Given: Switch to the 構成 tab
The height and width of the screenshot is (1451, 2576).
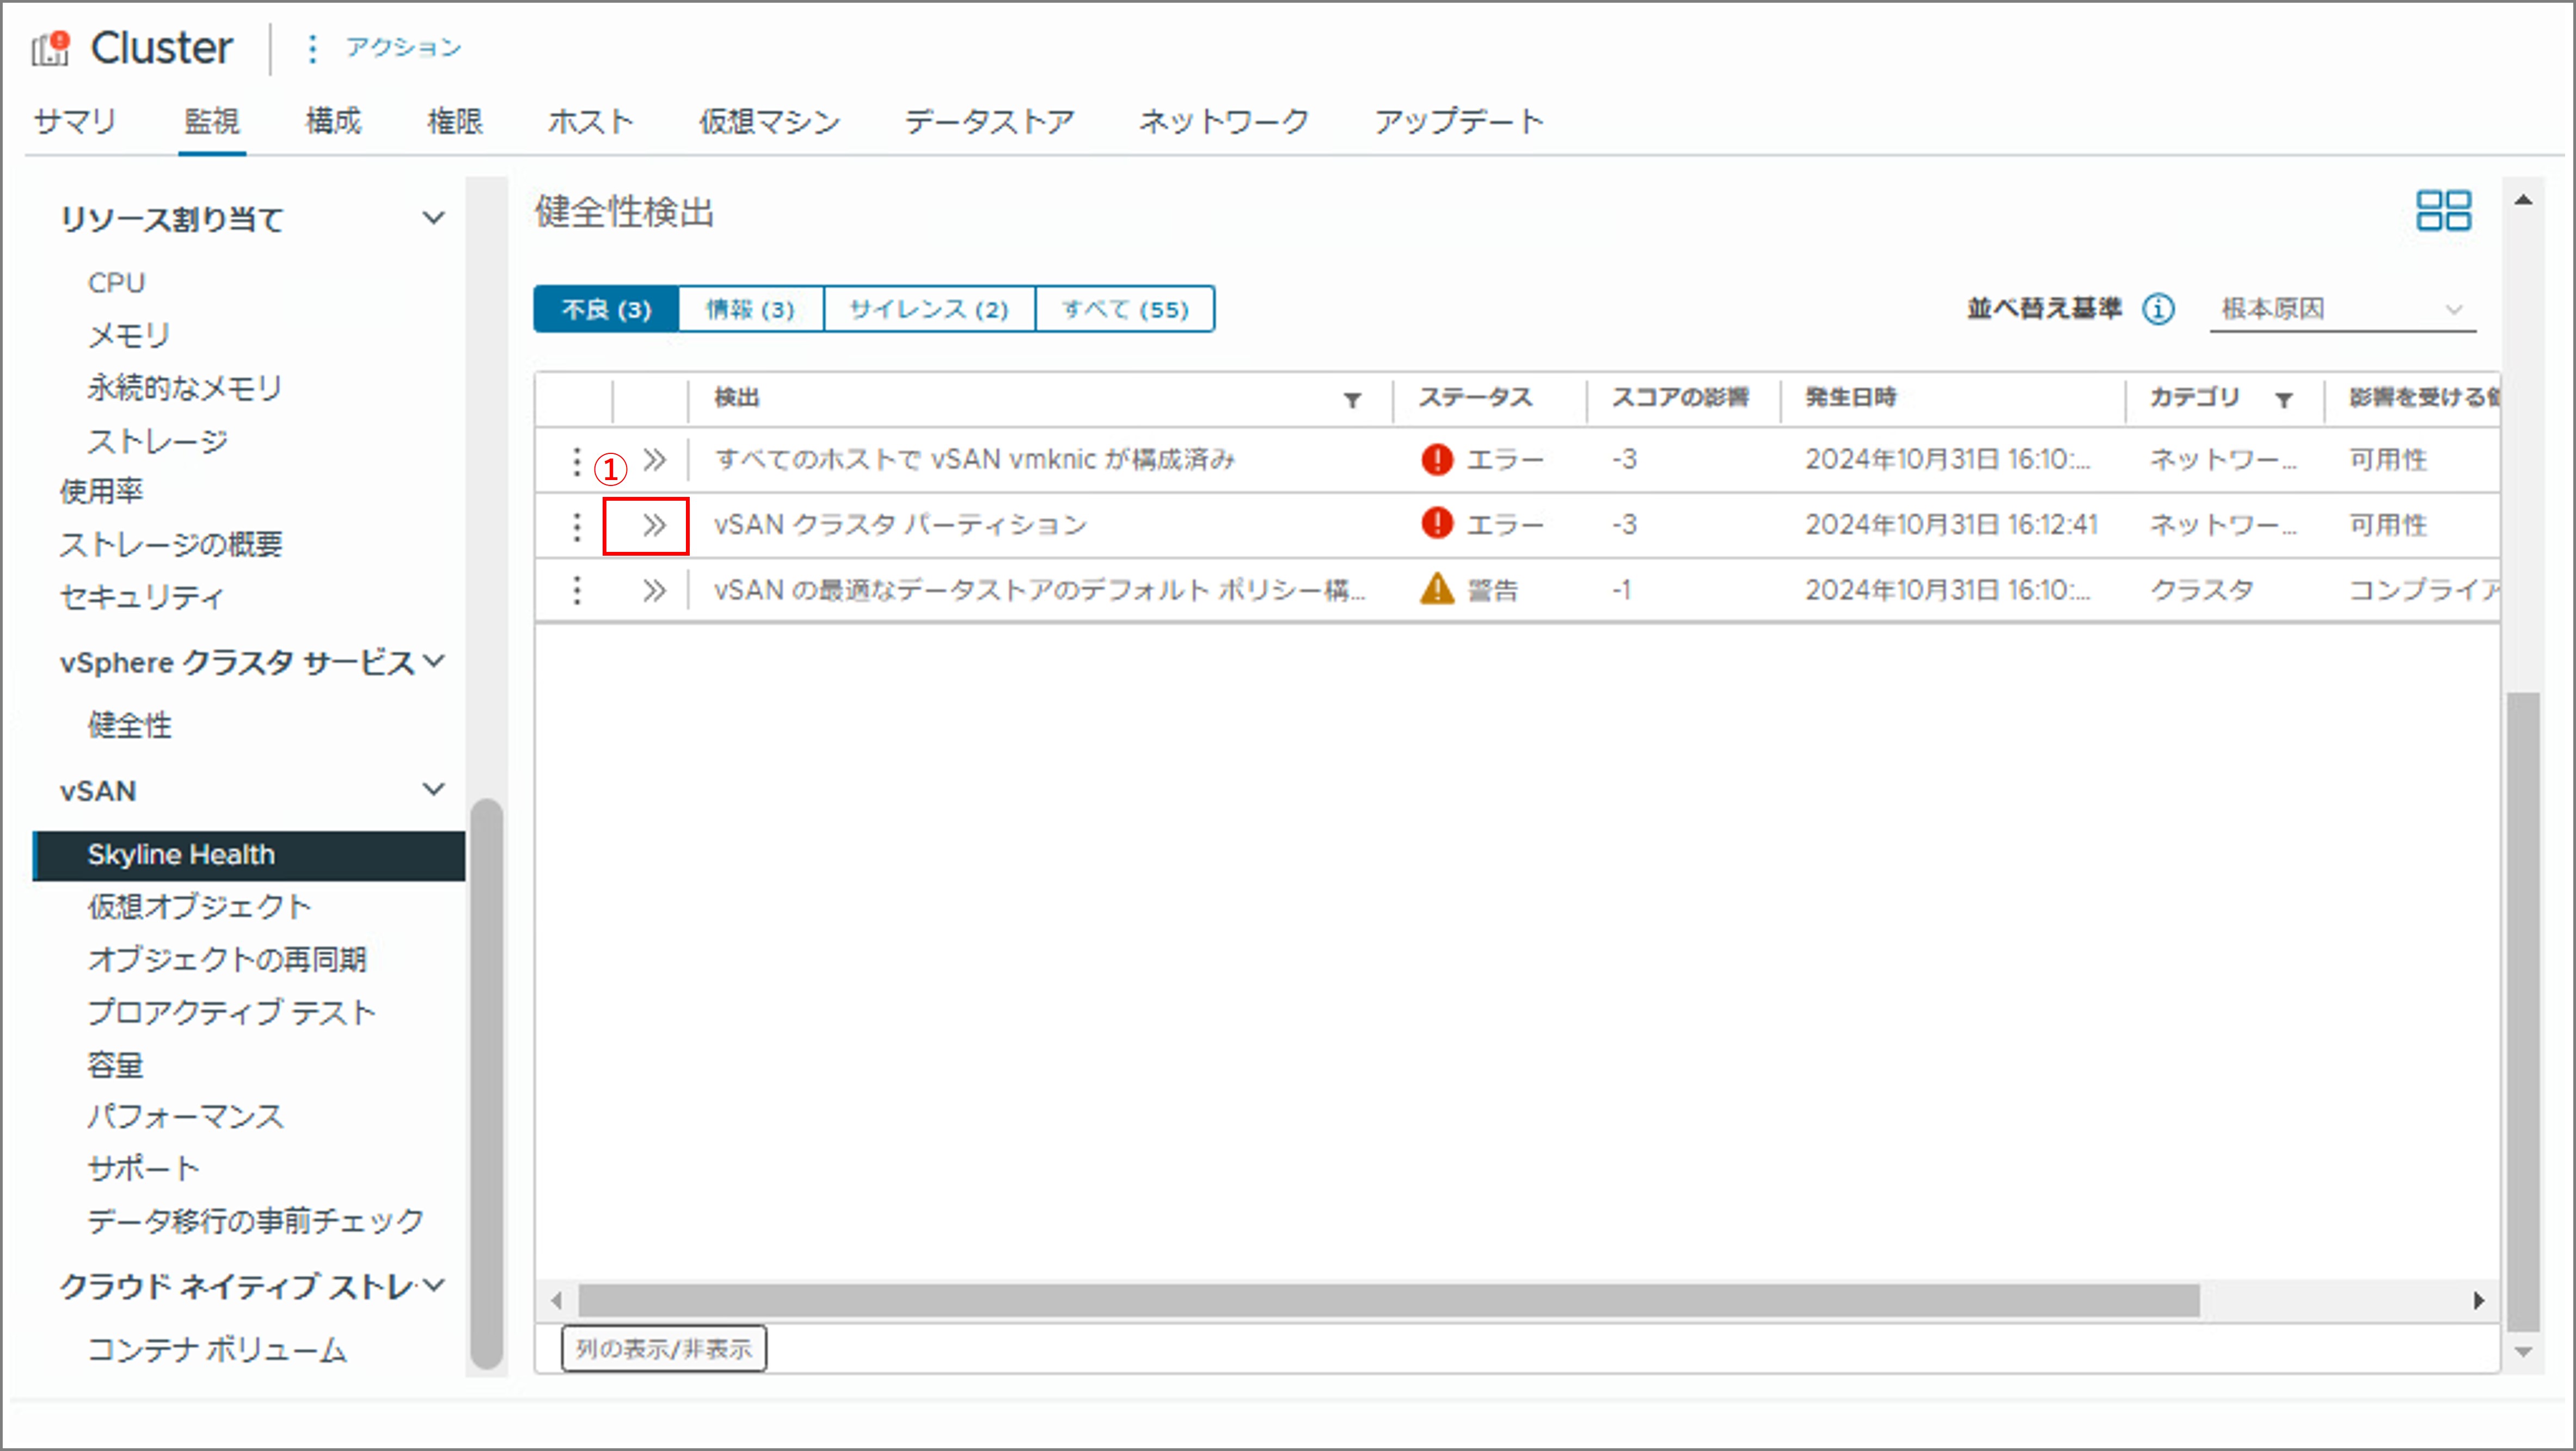Looking at the screenshot, I should [333, 121].
